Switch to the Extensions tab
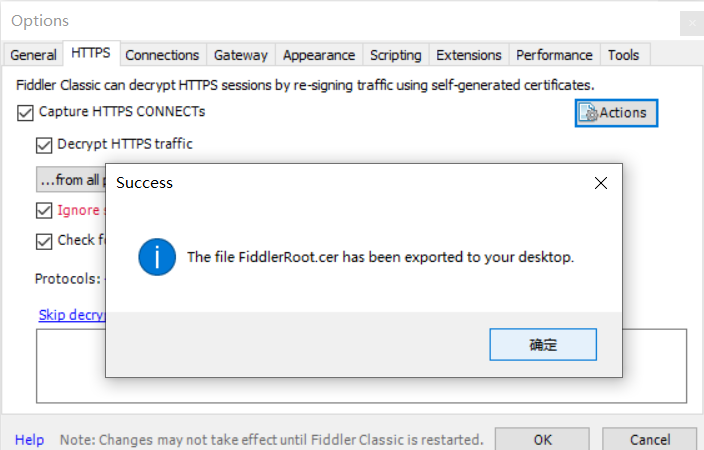The height and width of the screenshot is (450, 704). point(469,55)
